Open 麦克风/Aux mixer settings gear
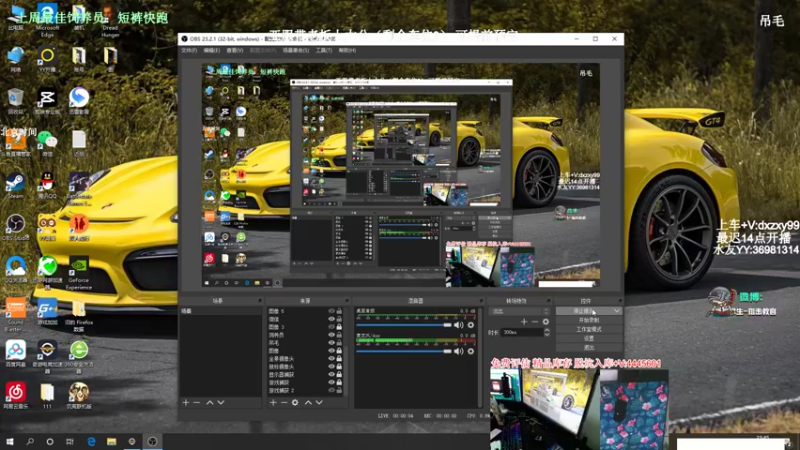This screenshot has width=800, height=450. click(470, 351)
